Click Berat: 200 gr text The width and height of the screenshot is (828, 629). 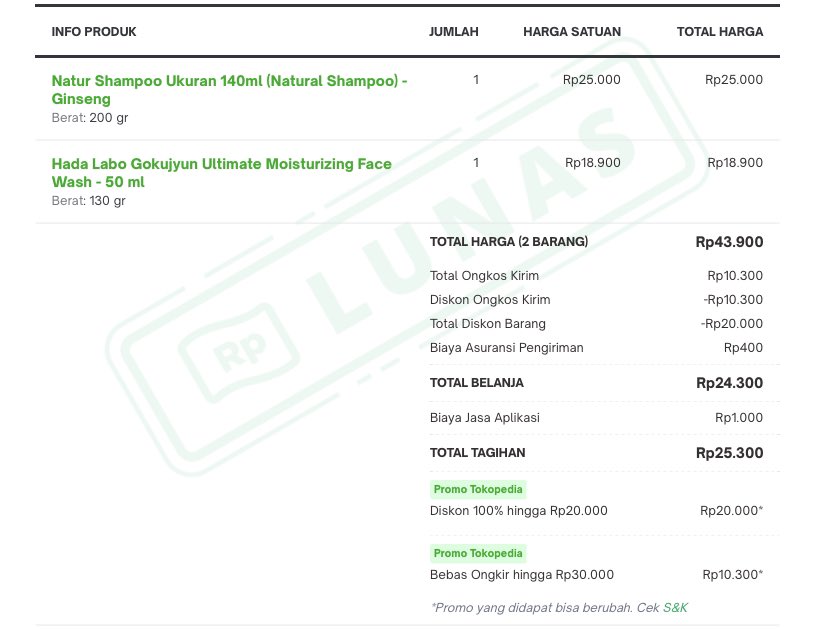click(90, 118)
